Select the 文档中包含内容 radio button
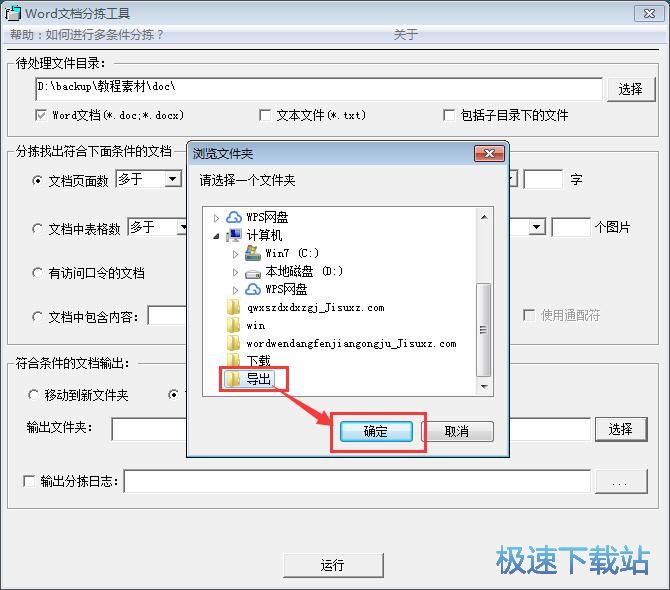This screenshot has width=670, height=590. click(37, 317)
